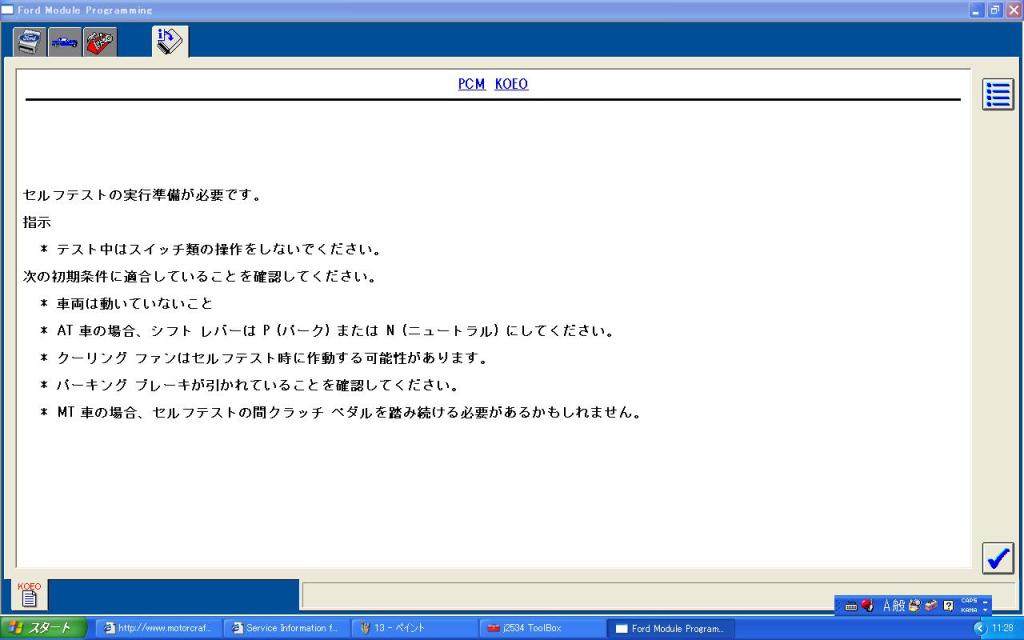The height and width of the screenshot is (640, 1024).
Task: Open the IME pad icon
Action: tap(914, 605)
